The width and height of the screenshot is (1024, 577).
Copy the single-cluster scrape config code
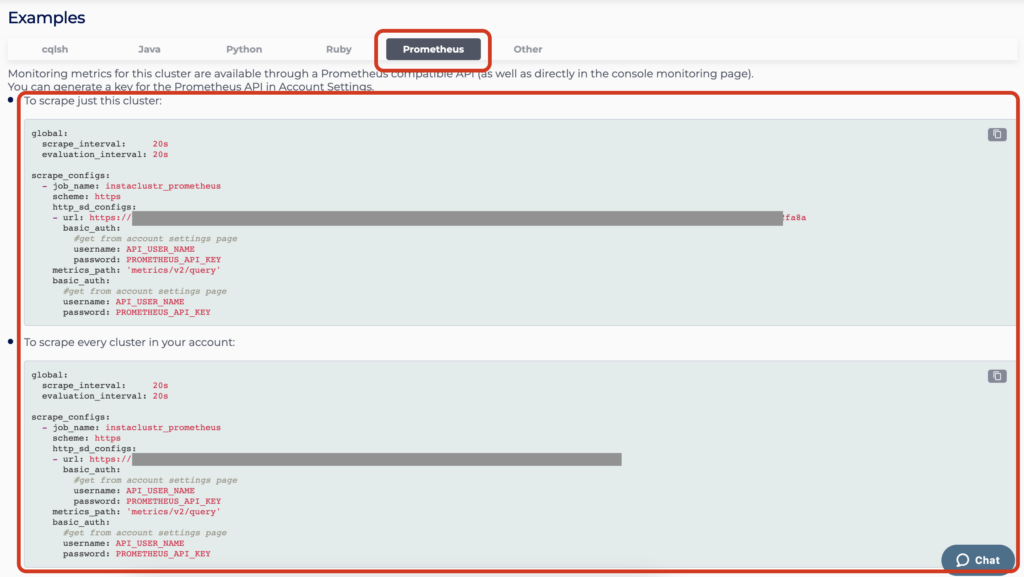(x=997, y=134)
